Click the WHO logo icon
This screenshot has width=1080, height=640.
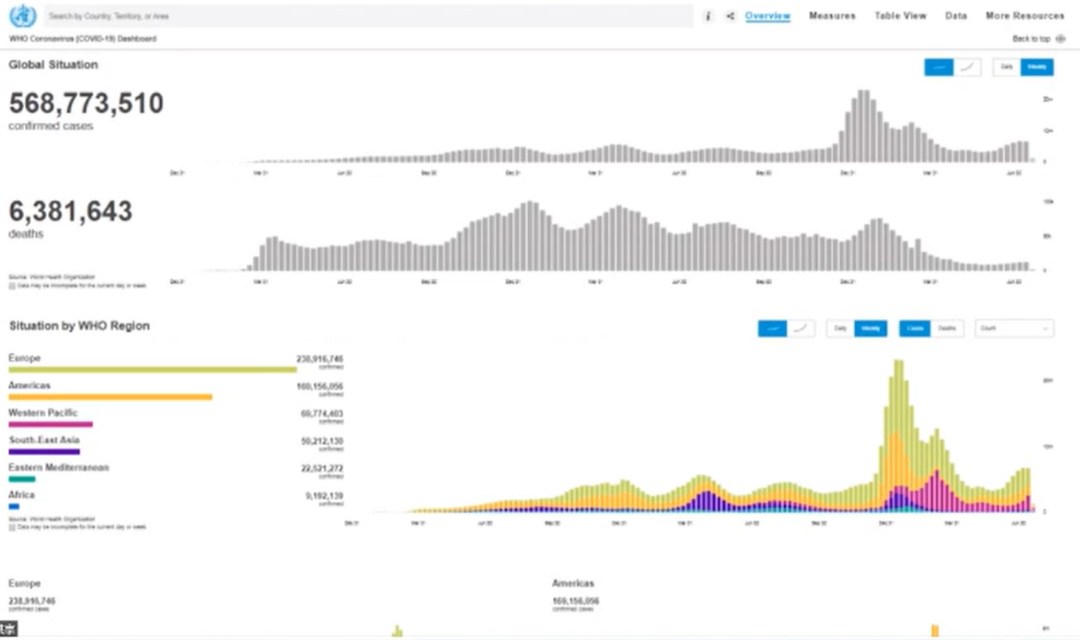(21, 16)
